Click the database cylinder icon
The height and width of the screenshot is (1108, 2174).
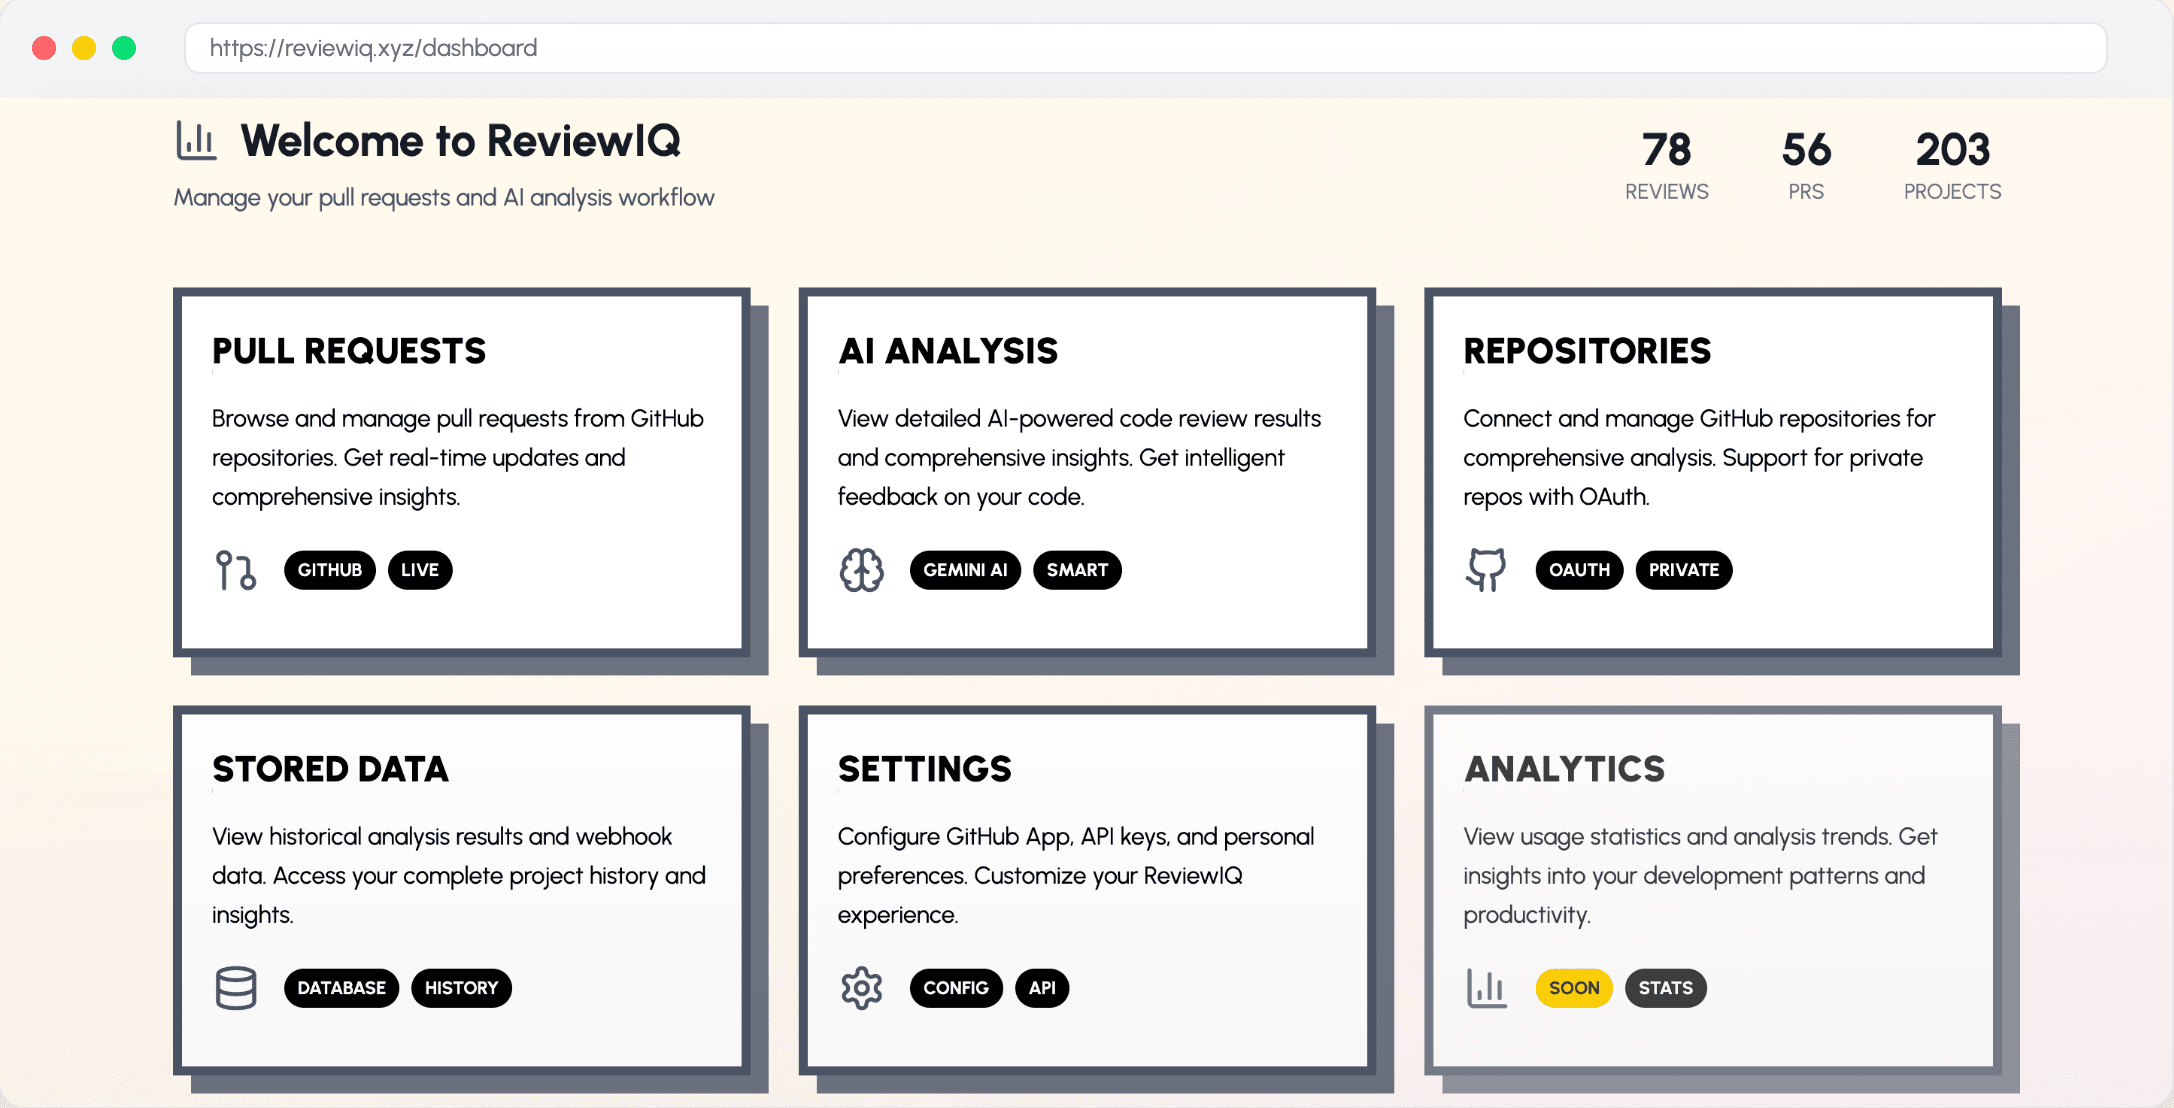[x=236, y=988]
